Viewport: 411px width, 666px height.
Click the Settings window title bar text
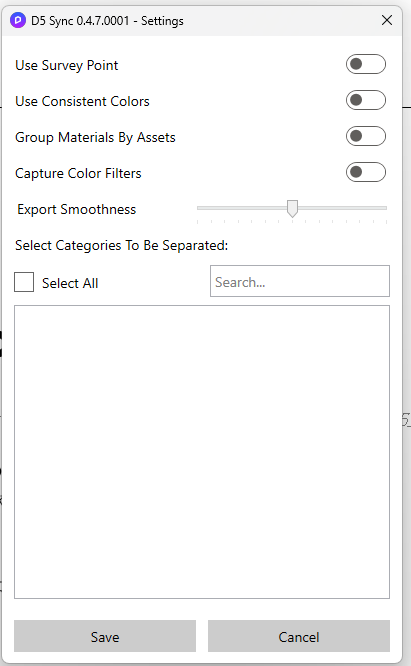pyautogui.click(x=107, y=21)
